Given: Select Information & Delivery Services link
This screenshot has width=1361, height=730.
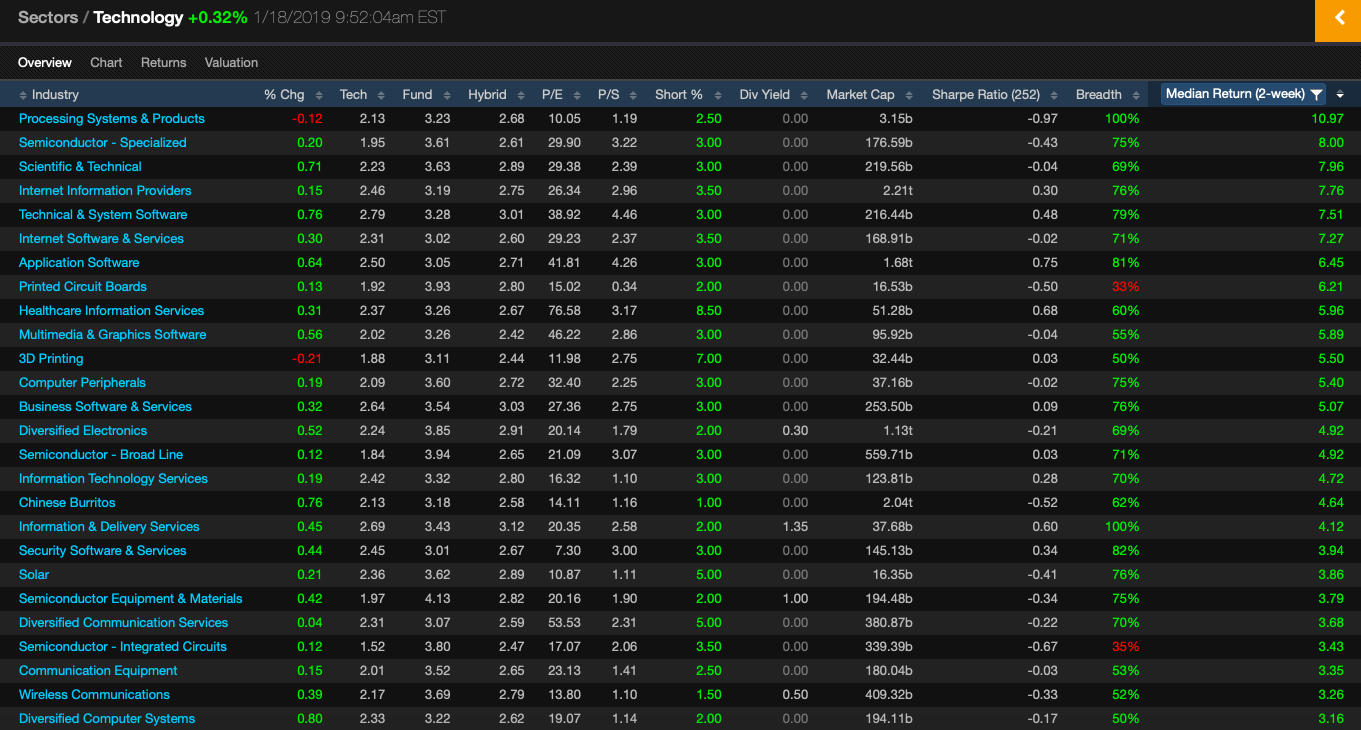Looking at the screenshot, I should 109,526.
